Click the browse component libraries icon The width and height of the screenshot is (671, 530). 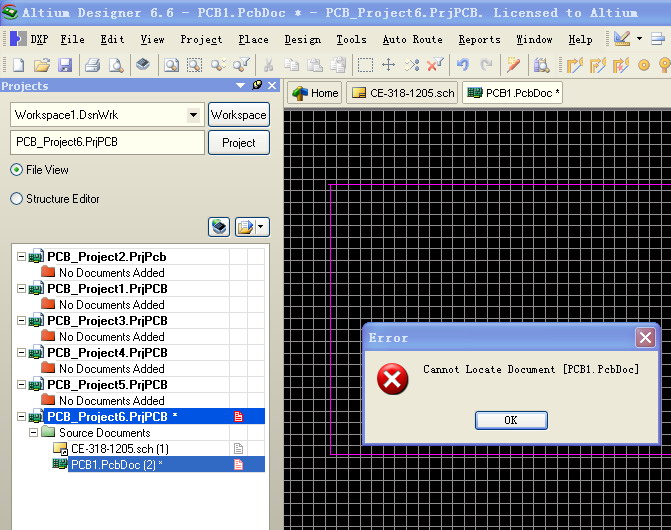(541, 65)
